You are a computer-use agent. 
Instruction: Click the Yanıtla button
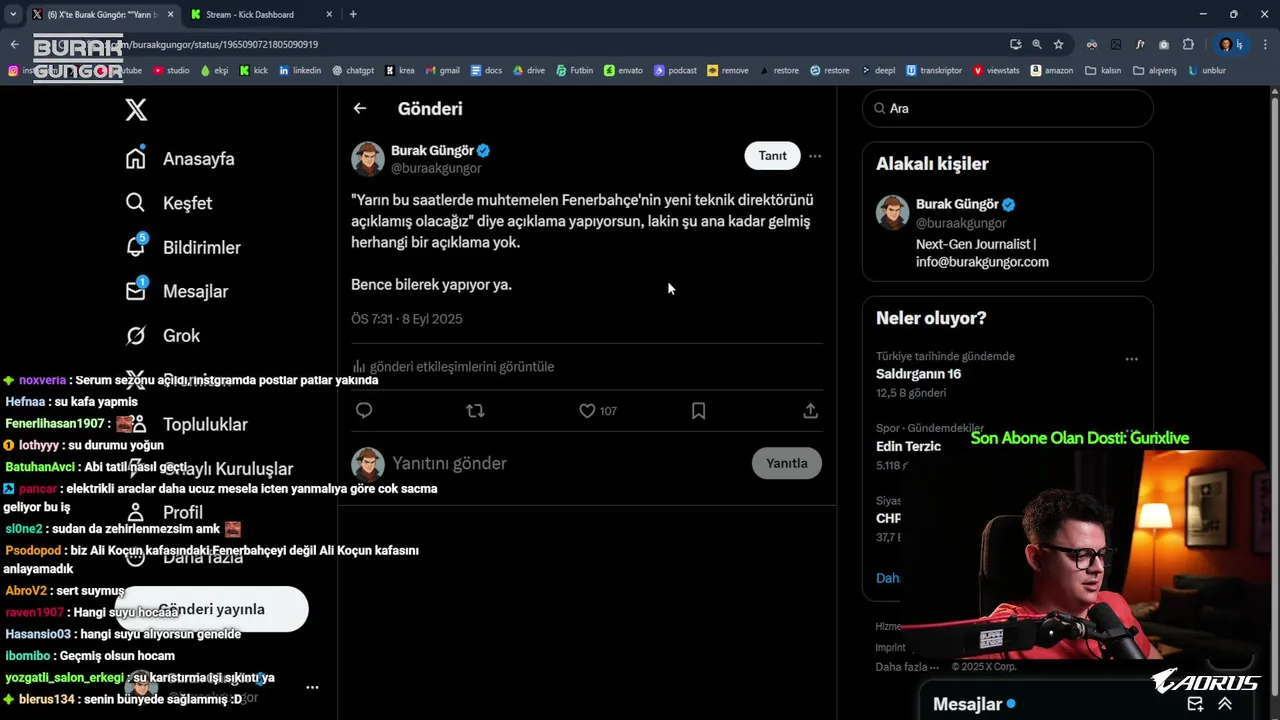[787, 463]
